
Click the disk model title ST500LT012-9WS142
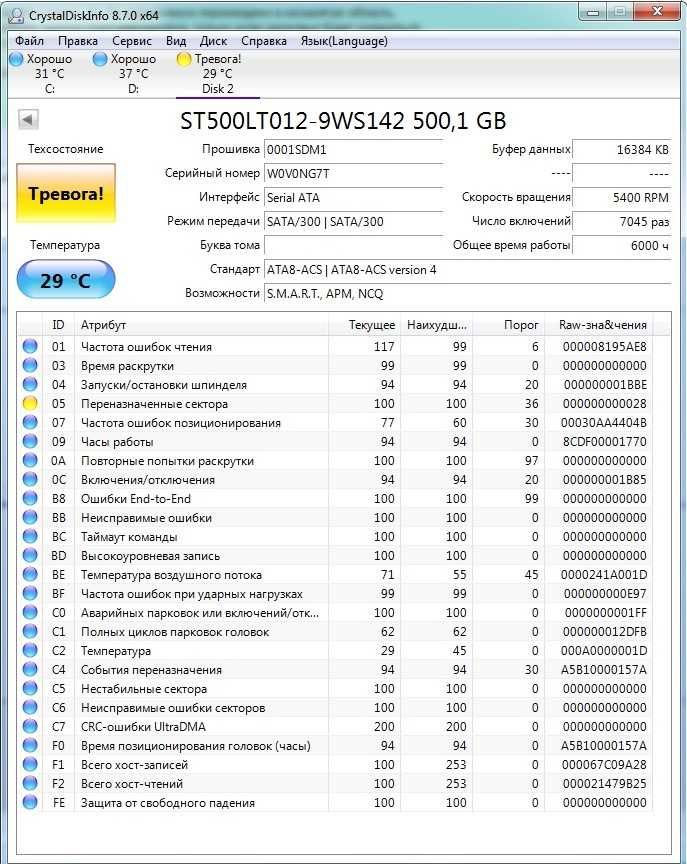(x=292, y=121)
